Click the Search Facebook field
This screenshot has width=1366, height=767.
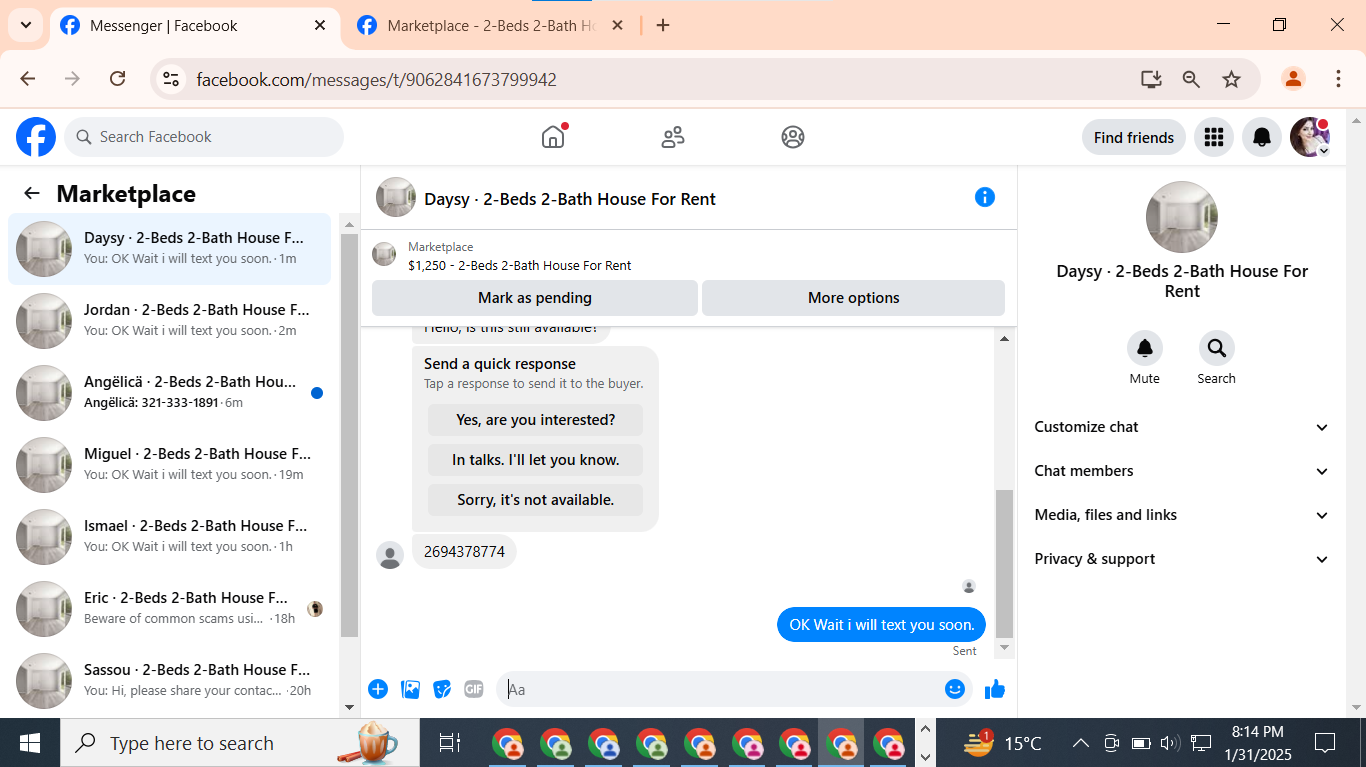[204, 137]
